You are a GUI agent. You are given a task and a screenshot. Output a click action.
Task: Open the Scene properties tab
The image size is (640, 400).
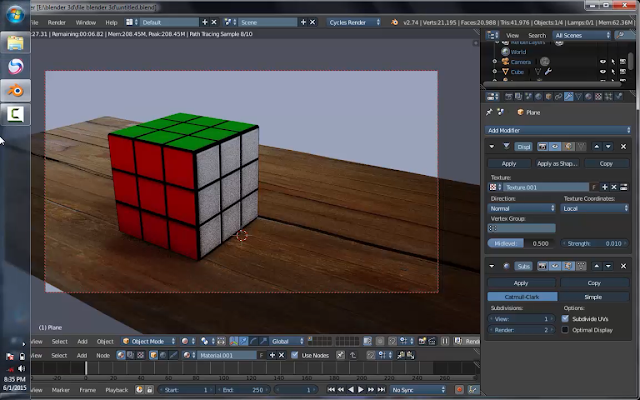click(529, 97)
